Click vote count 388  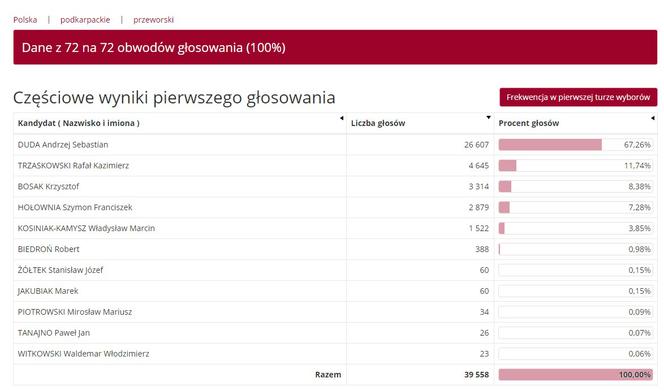pyautogui.click(x=482, y=249)
